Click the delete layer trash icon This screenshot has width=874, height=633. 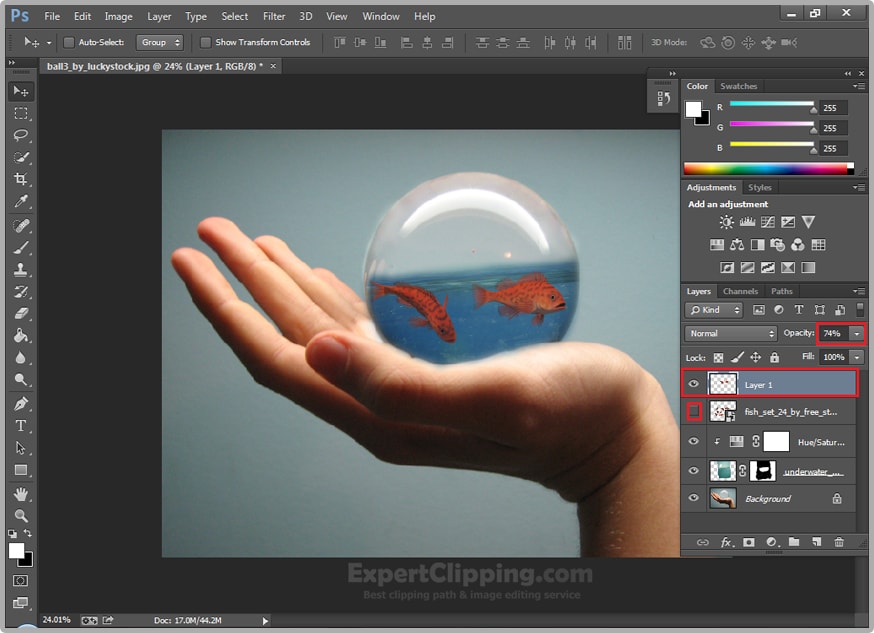(838, 542)
